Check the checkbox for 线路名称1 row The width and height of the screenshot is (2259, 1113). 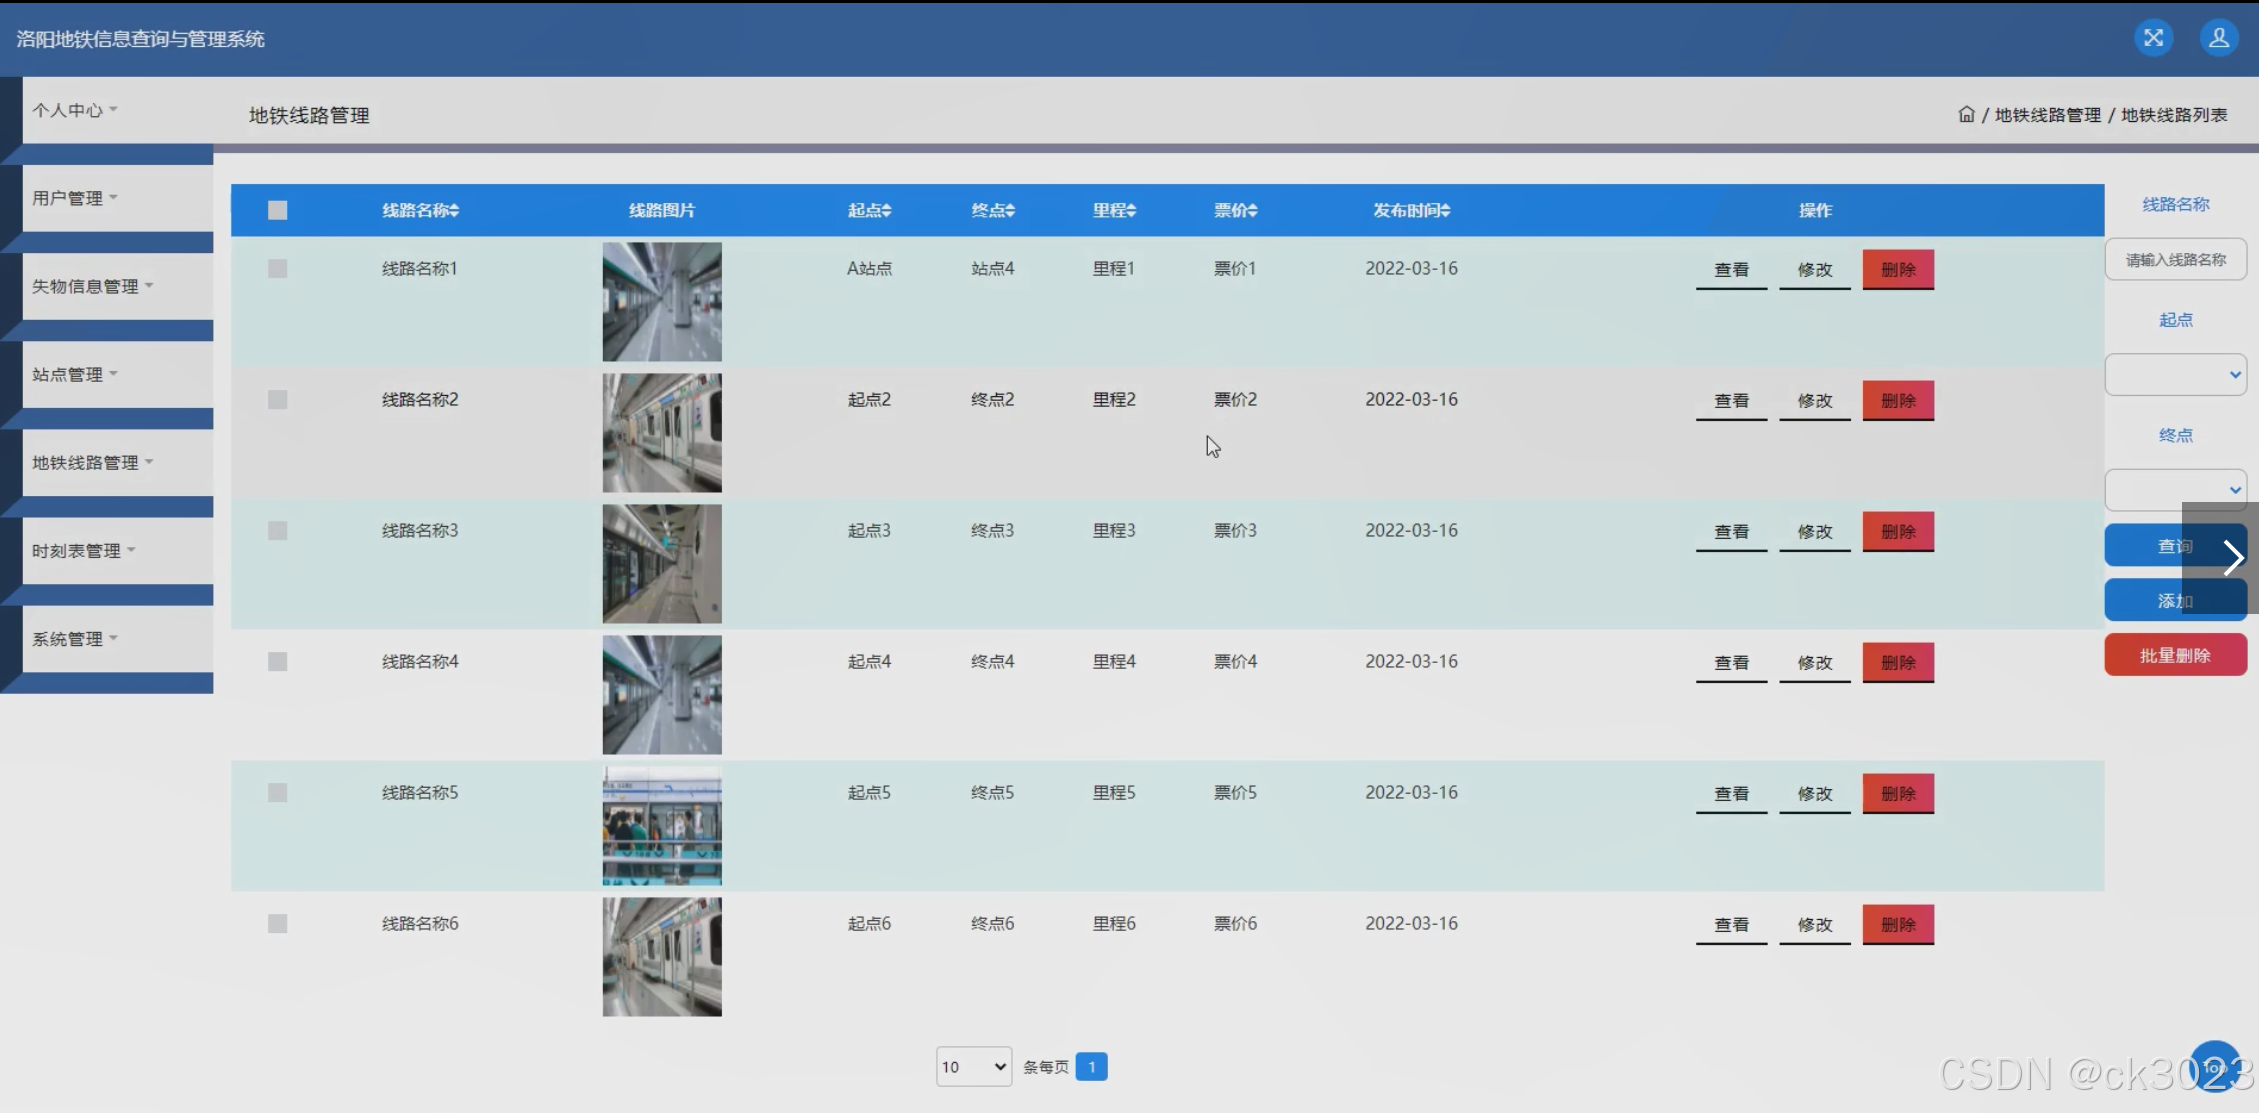click(277, 268)
